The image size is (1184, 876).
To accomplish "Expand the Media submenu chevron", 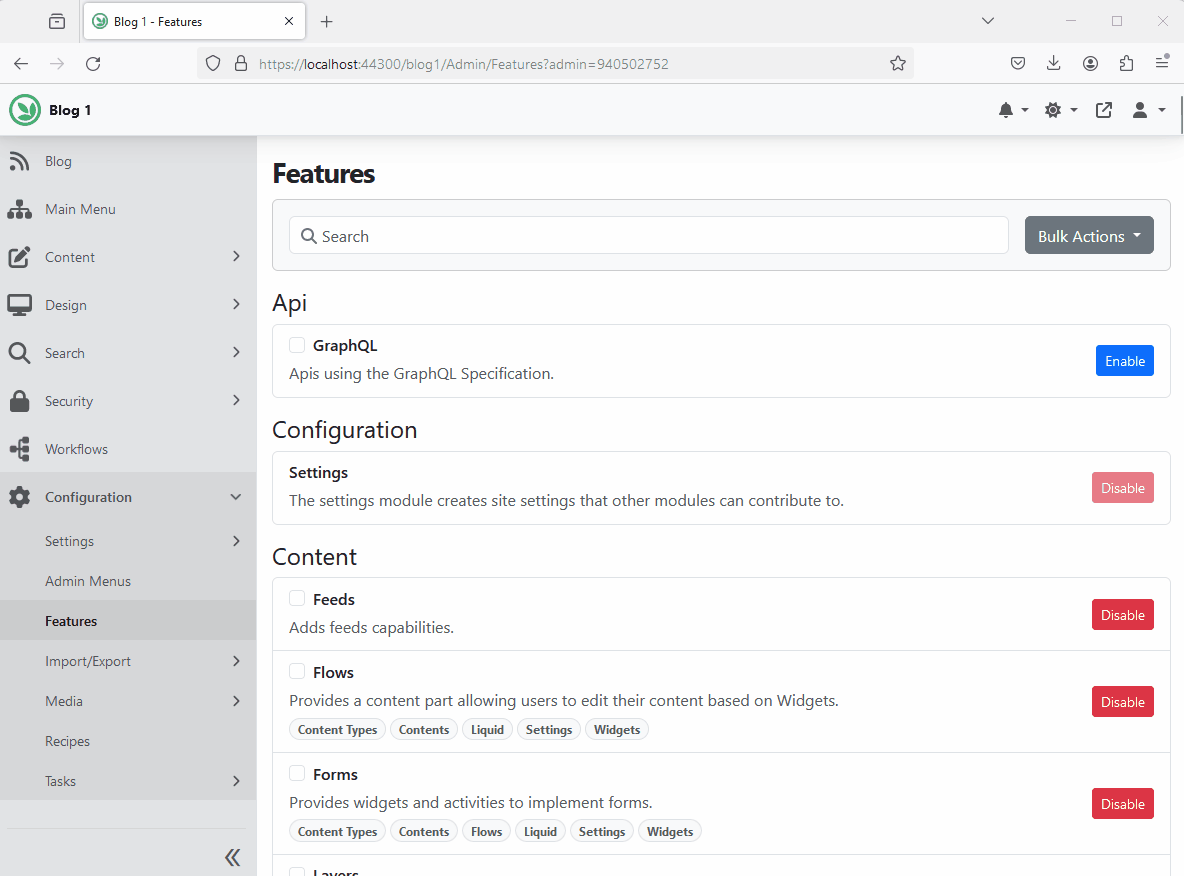I will coord(236,701).
